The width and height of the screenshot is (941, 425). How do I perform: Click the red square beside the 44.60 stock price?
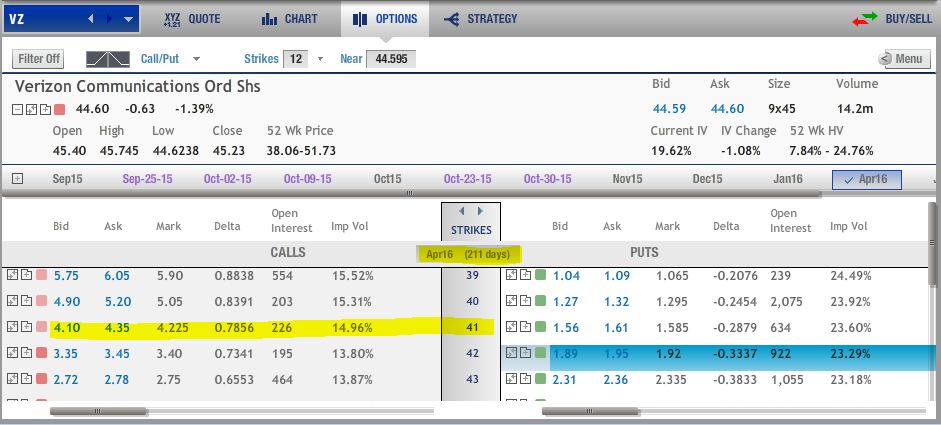tap(59, 109)
